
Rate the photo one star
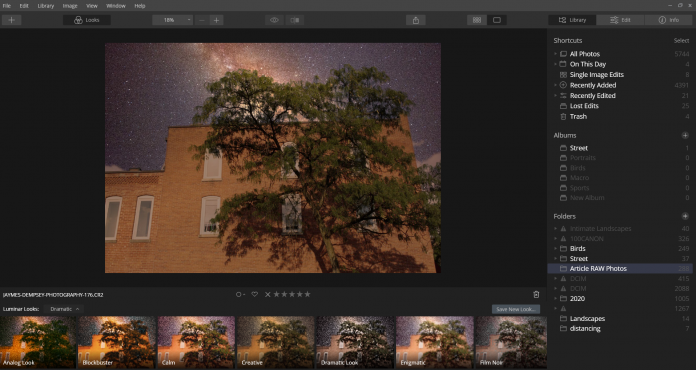coord(277,294)
